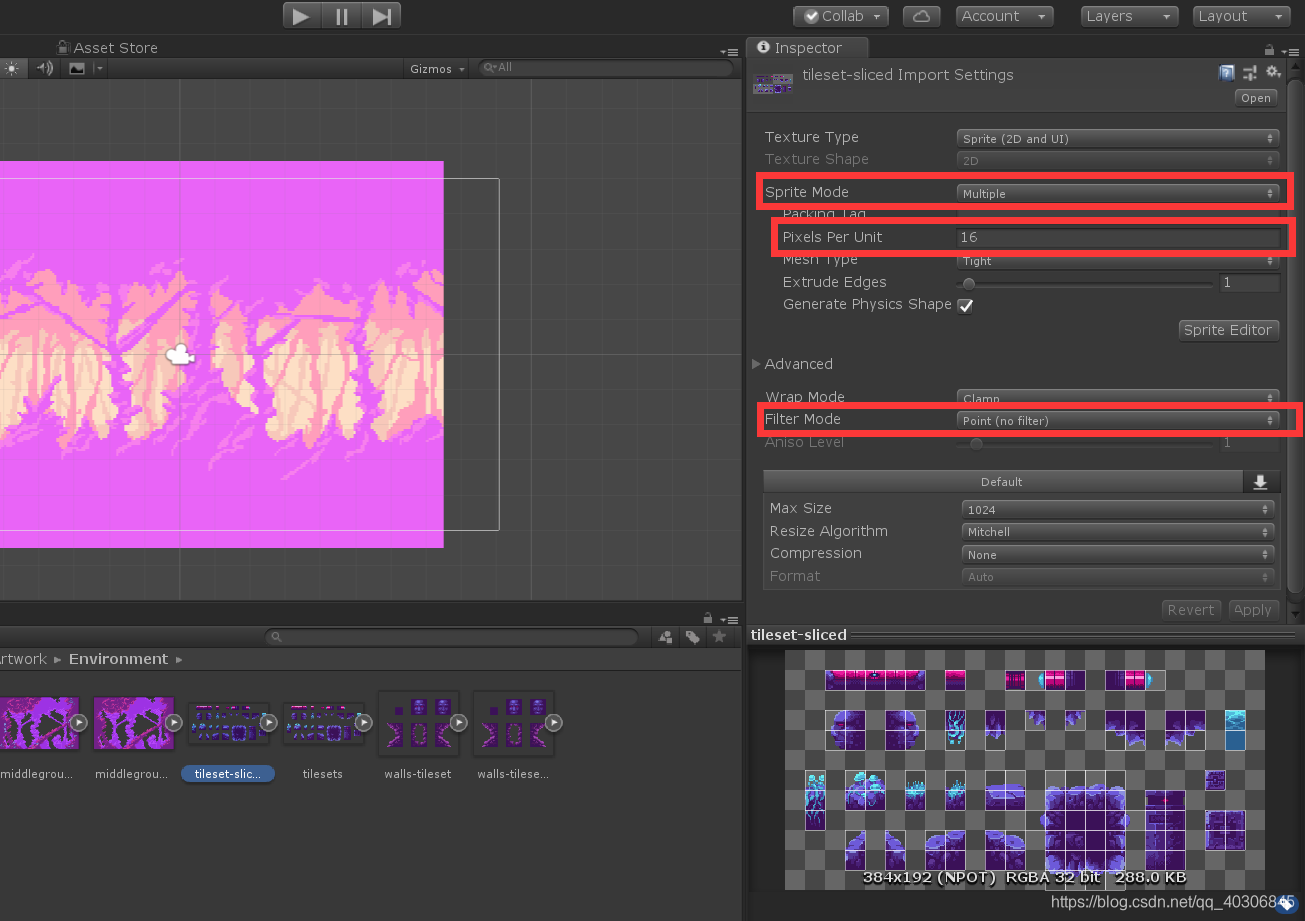The width and height of the screenshot is (1305, 921).
Task: Click the Revert button
Action: click(x=1191, y=610)
